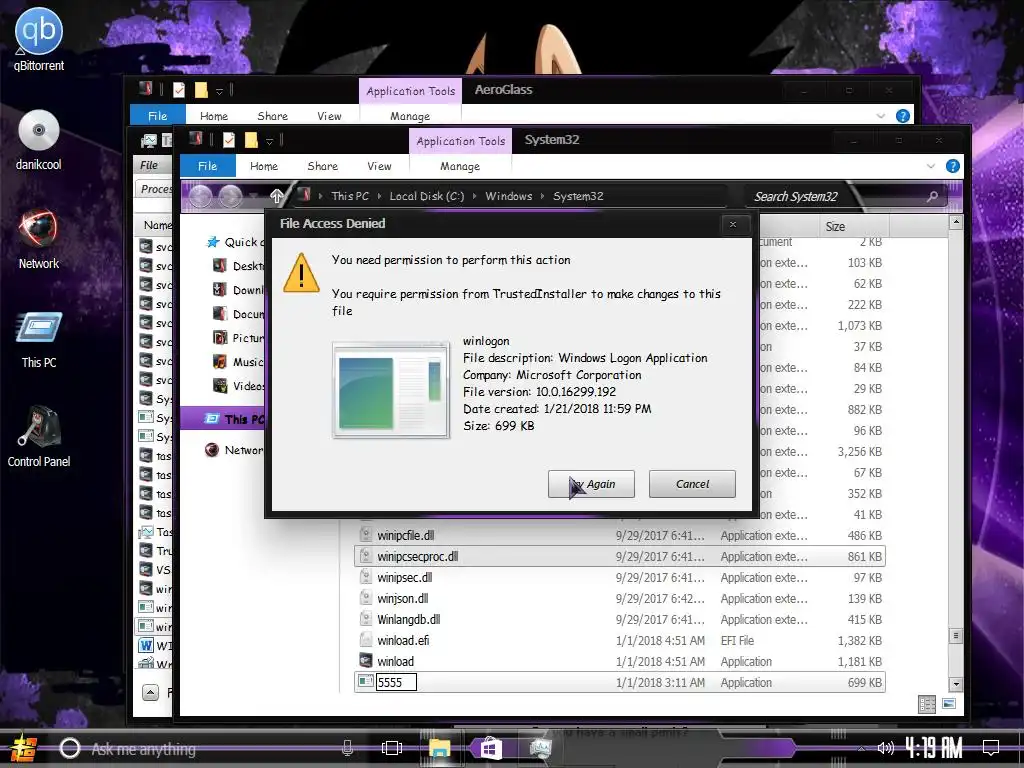1024x768 pixels.
Task: Click Local Disk (C:) in the address bar
Action: pyautogui.click(x=426, y=196)
